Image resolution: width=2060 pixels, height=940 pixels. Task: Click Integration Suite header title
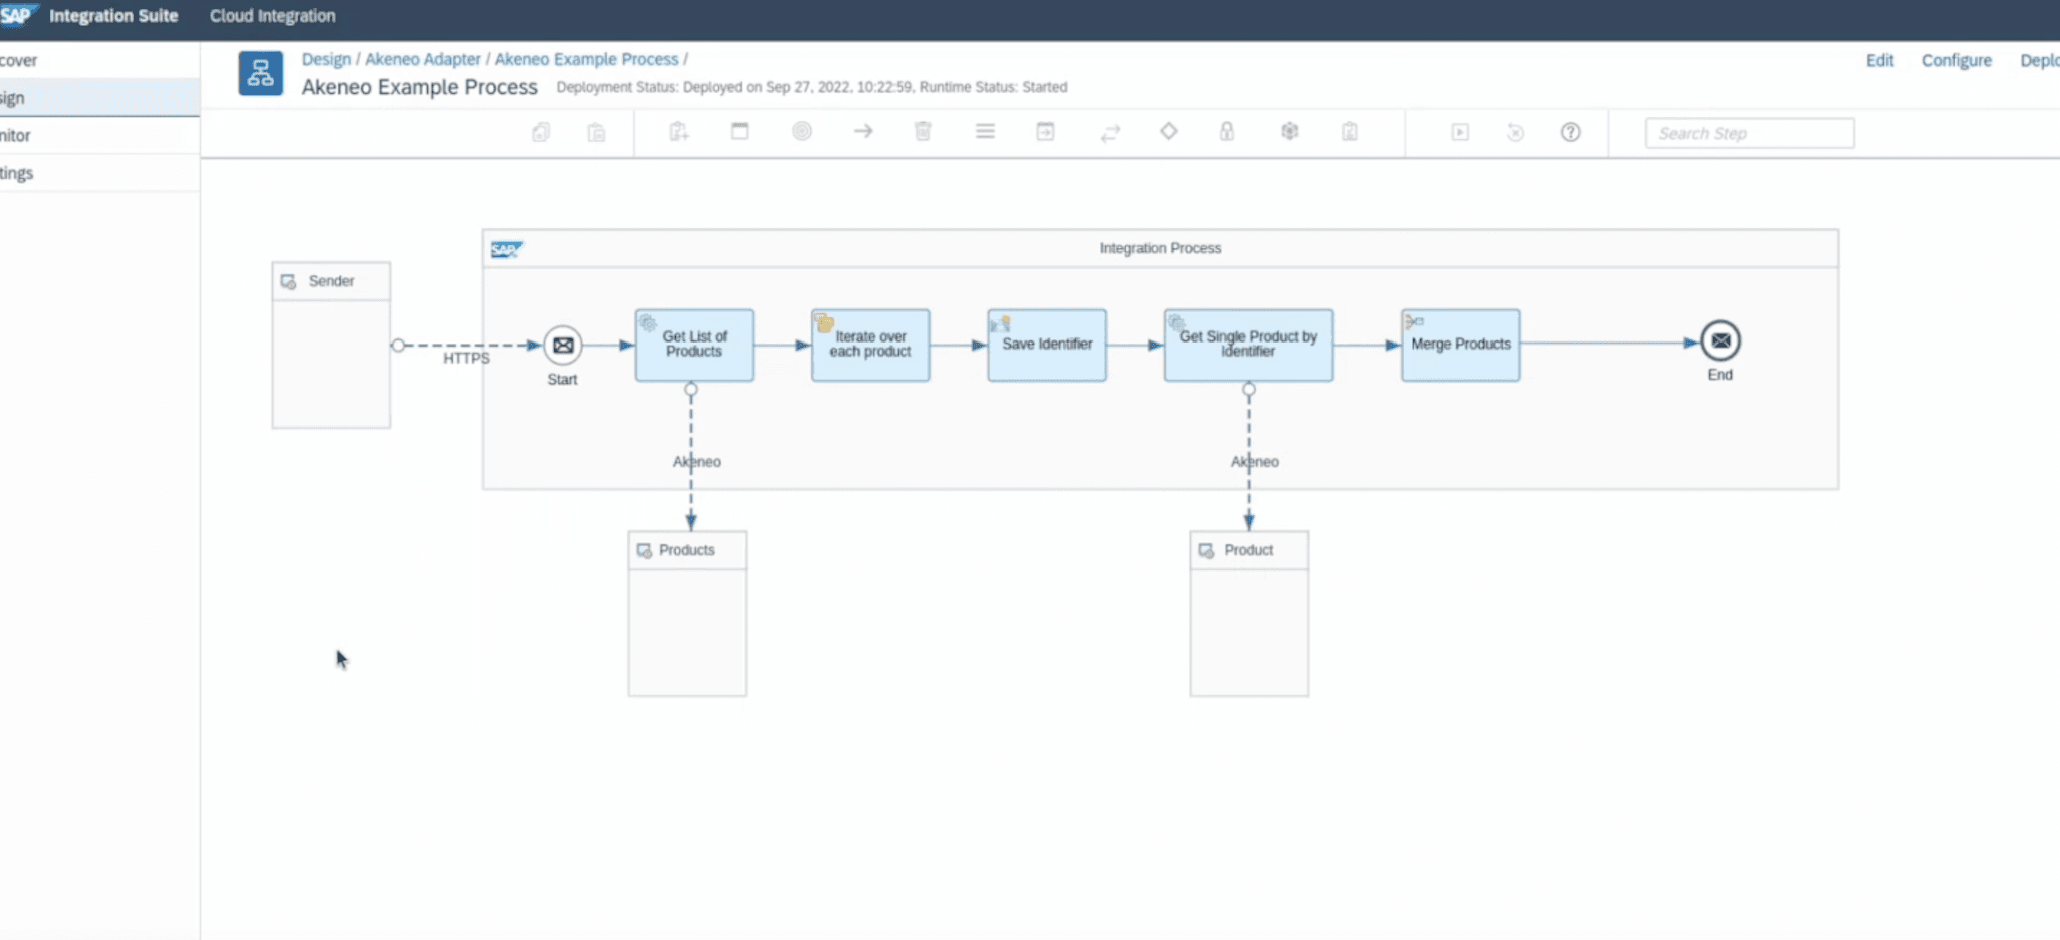113,16
